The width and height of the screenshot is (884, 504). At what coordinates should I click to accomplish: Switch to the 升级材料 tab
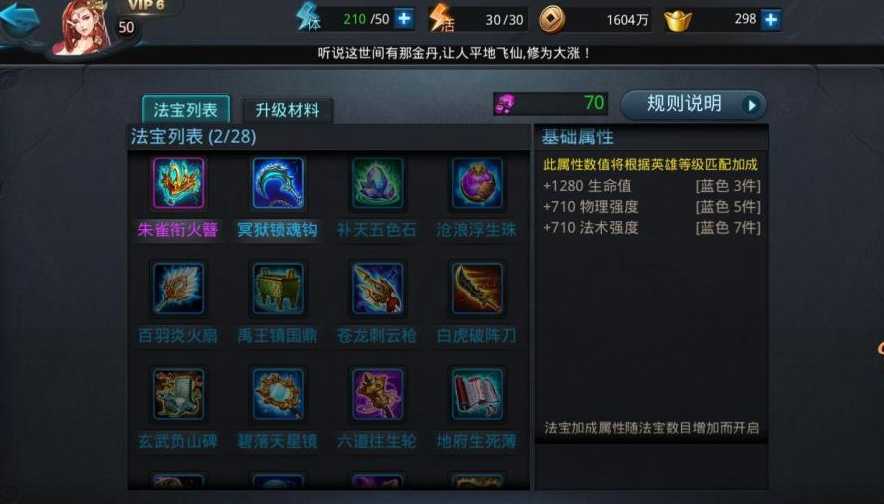[x=288, y=110]
